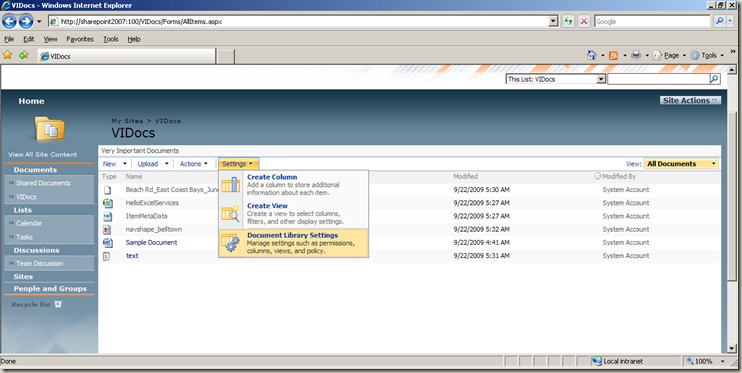Open the Favorites menu

(x=80, y=39)
